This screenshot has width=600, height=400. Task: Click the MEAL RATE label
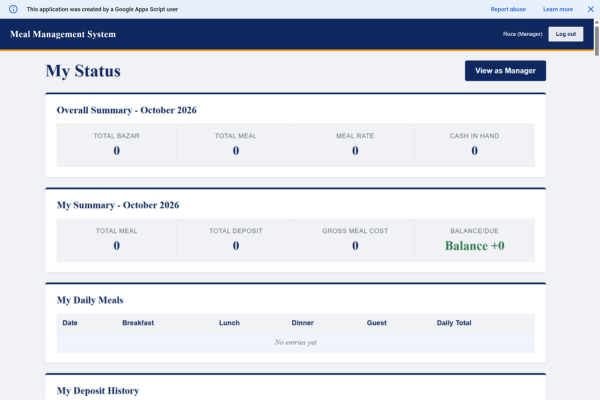tap(355, 136)
